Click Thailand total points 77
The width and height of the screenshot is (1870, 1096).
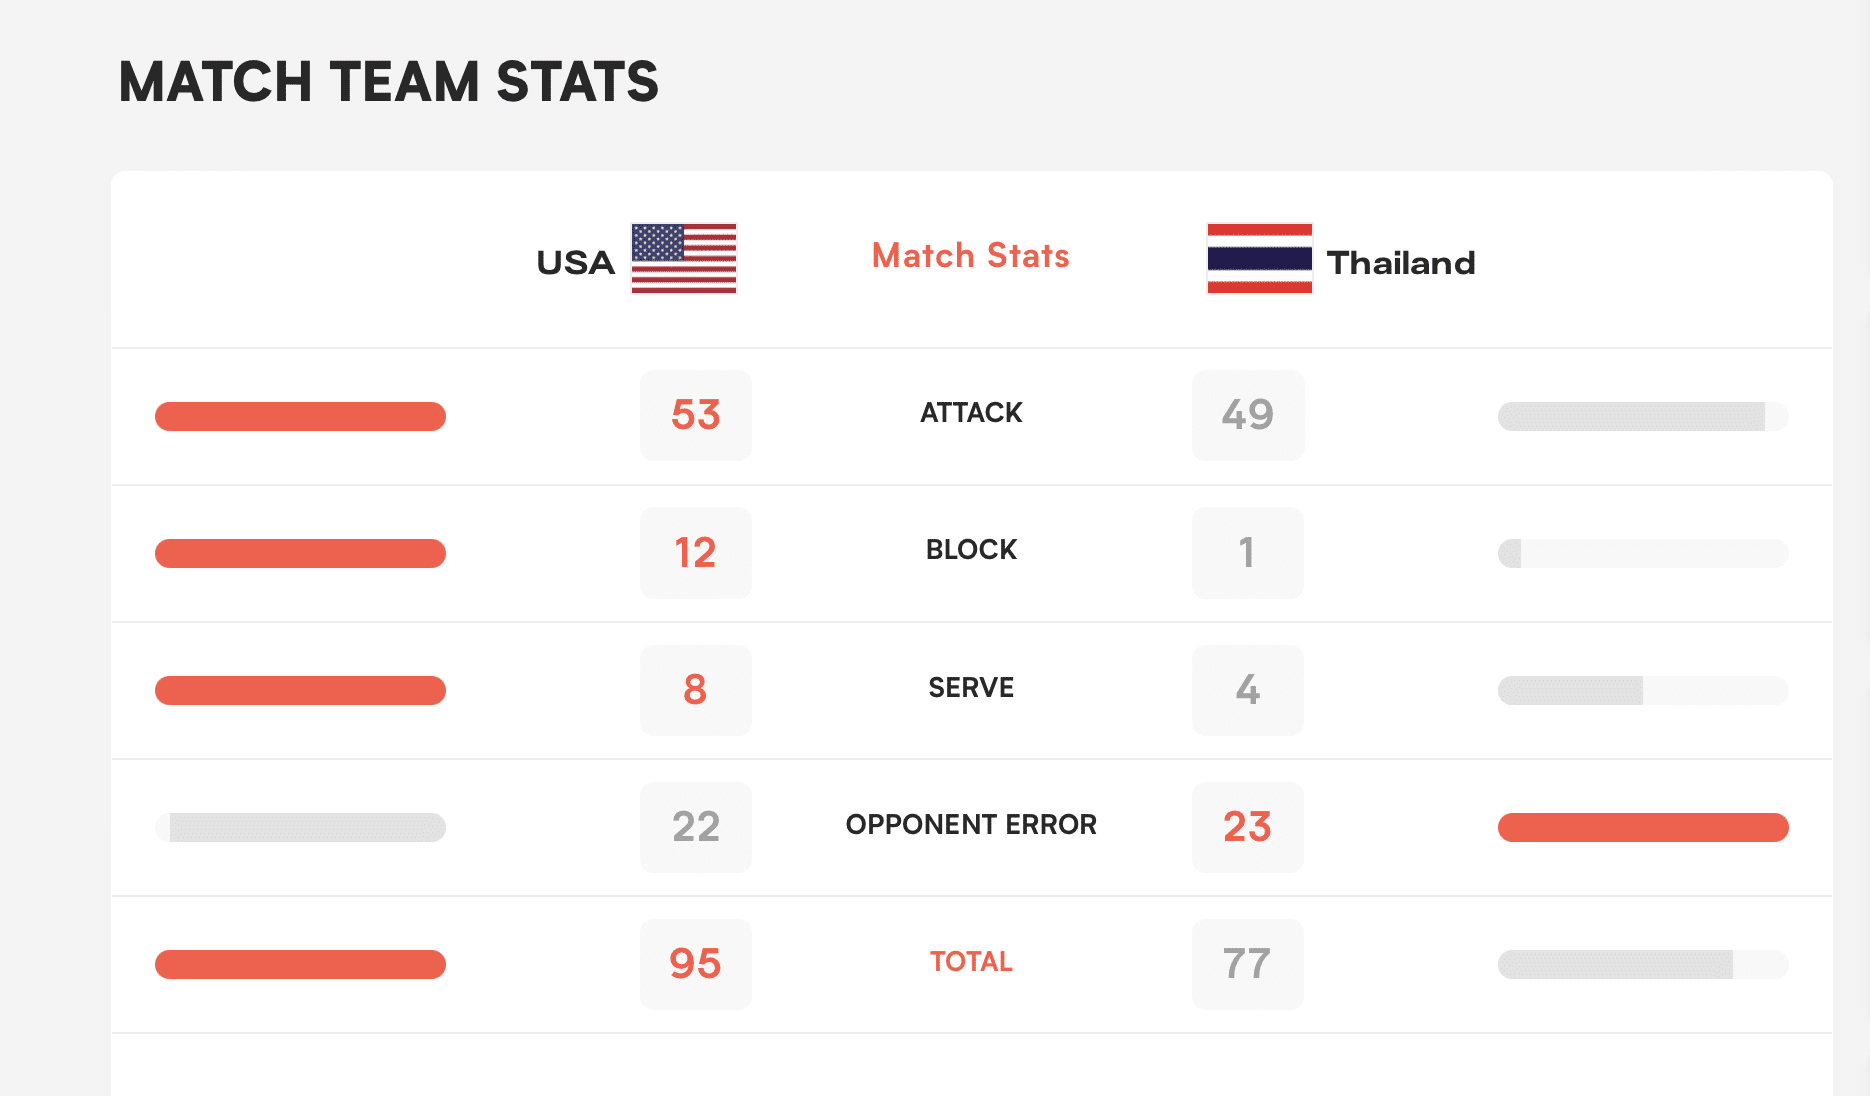point(1247,964)
